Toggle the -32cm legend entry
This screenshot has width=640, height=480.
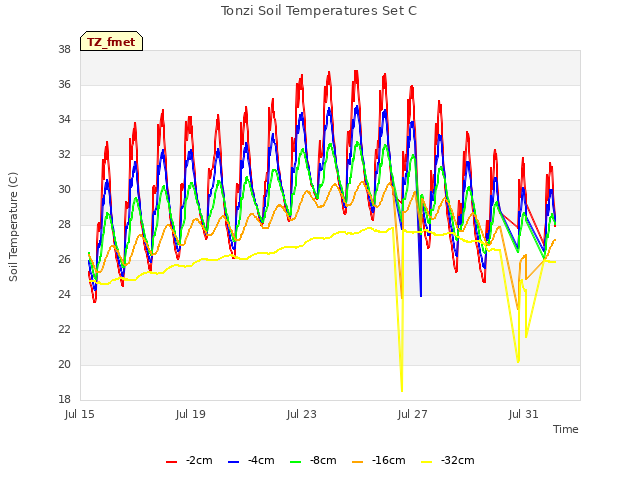point(448,460)
